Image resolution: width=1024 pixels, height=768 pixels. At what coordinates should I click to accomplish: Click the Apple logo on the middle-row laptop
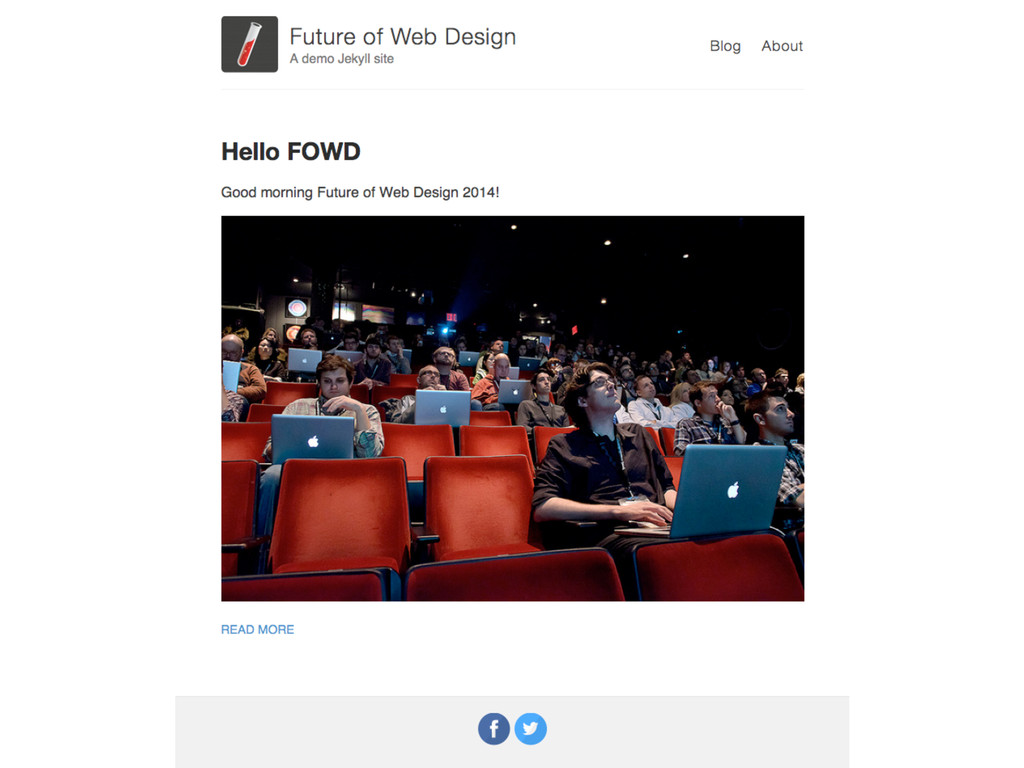(443, 409)
